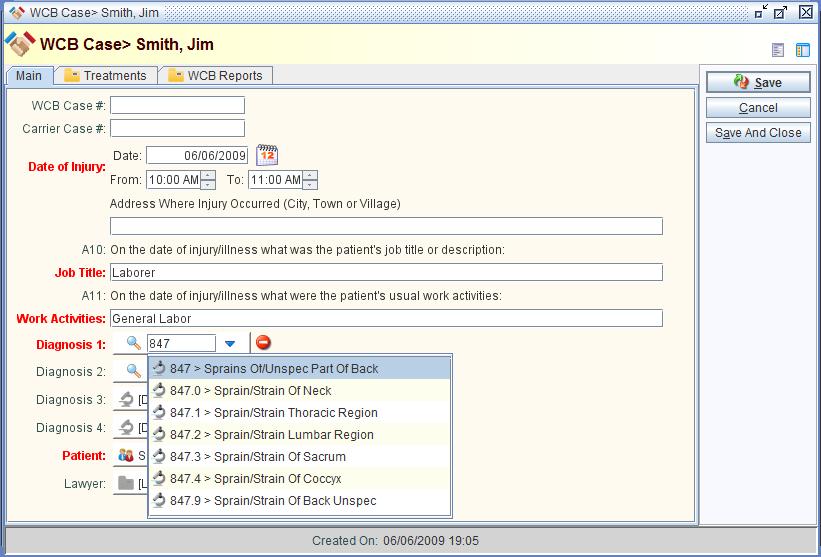
Task: Select 847.0 Sprain/Strain Of Neck
Action: pyautogui.click(x=299, y=391)
